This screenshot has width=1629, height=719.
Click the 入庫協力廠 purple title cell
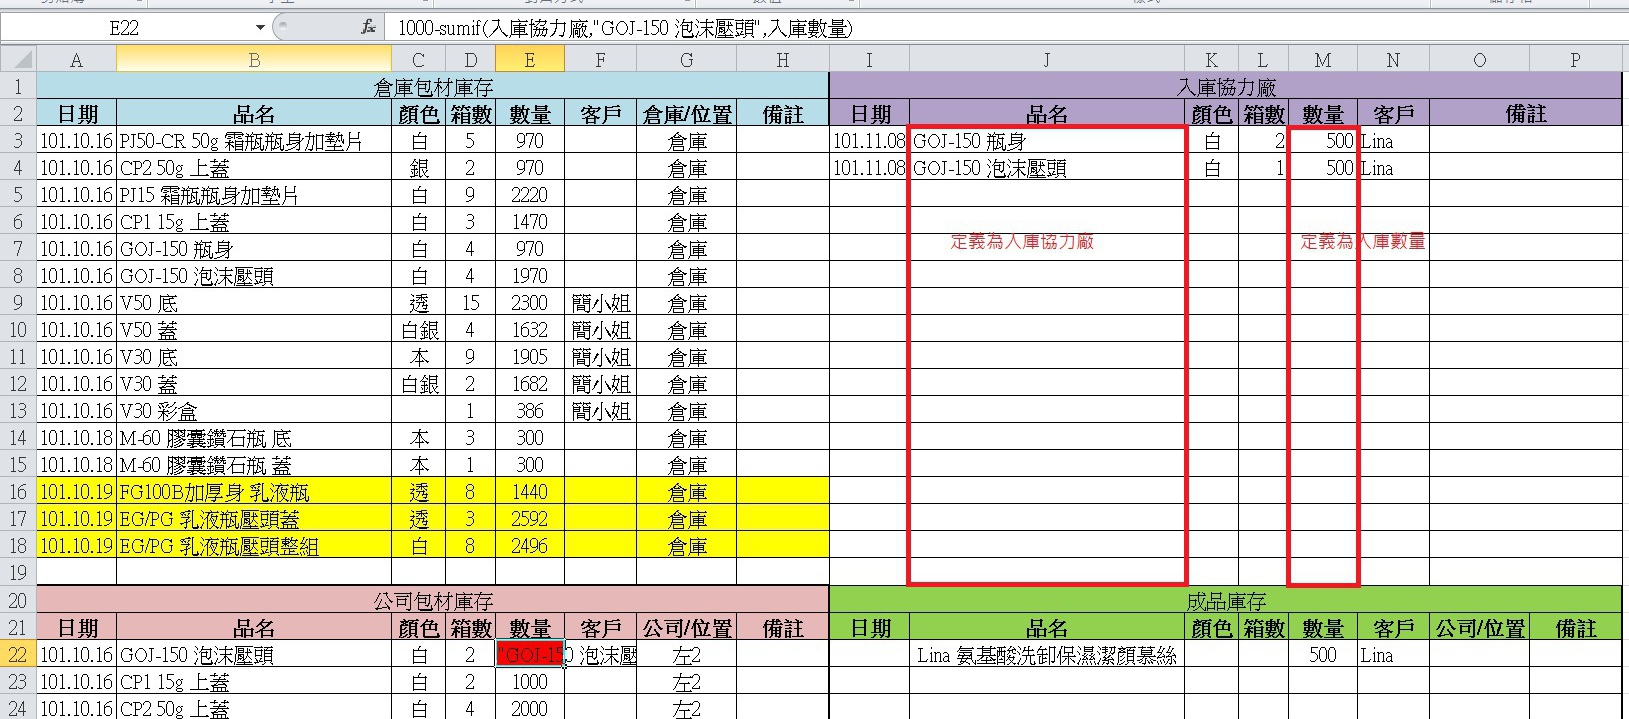tap(1225, 87)
